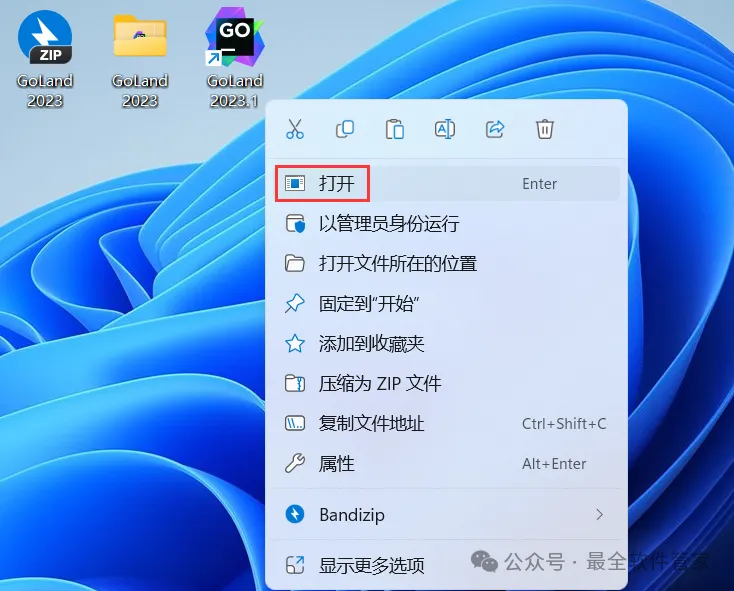Expand the Bandizip submenu arrow

(x=600, y=515)
